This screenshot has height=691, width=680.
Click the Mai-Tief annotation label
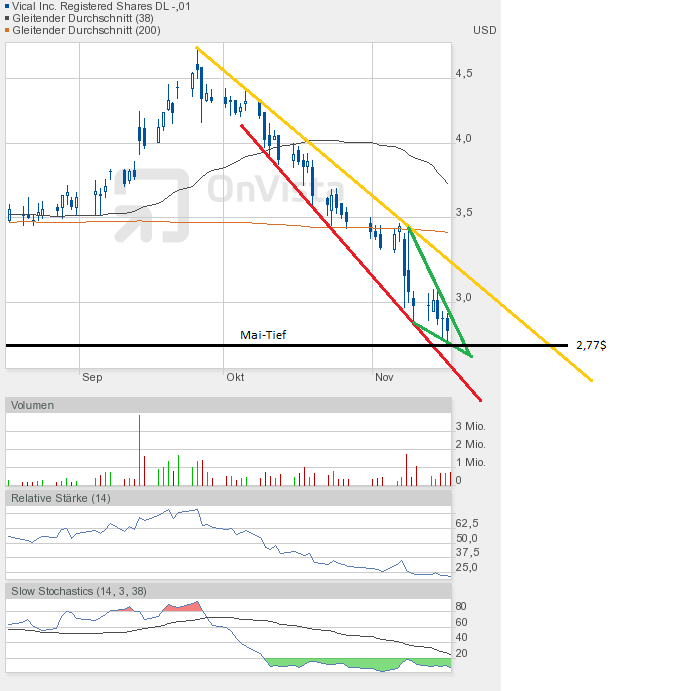click(263, 335)
